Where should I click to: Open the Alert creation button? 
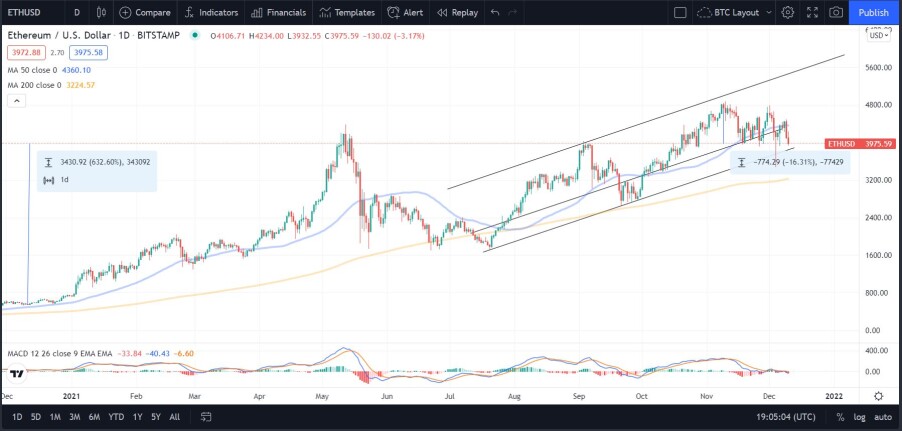click(405, 12)
